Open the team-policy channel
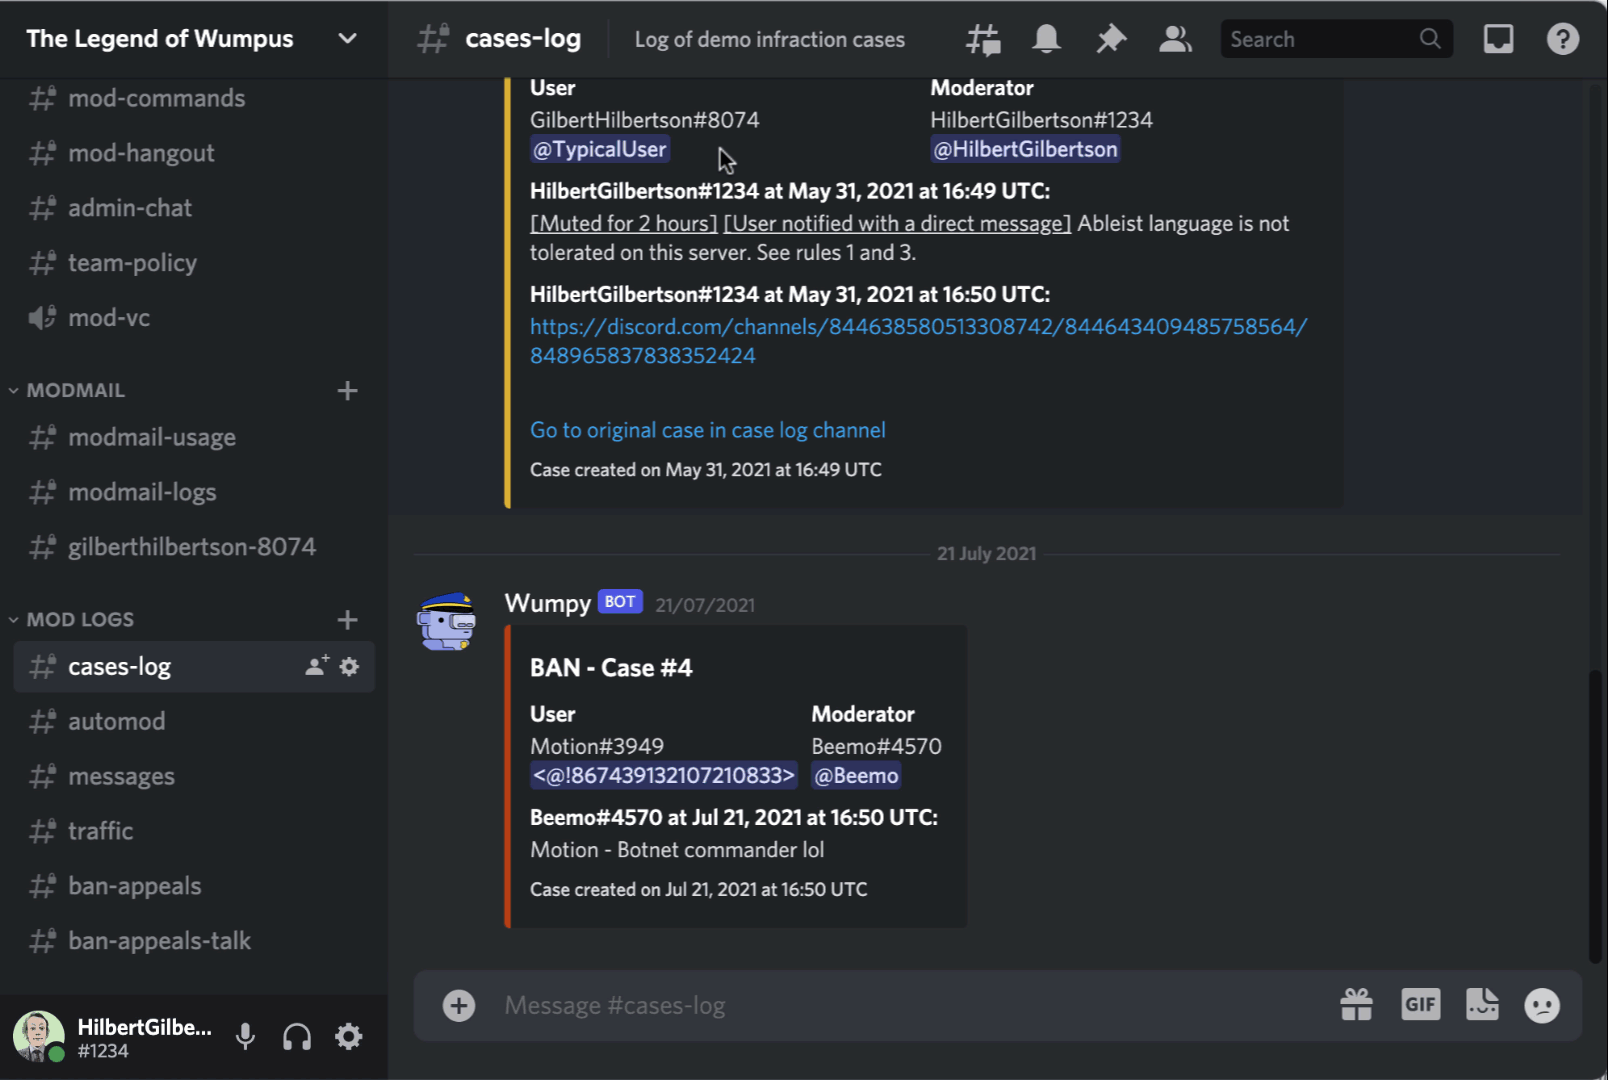Screen dimensions: 1608x1080 194,263
